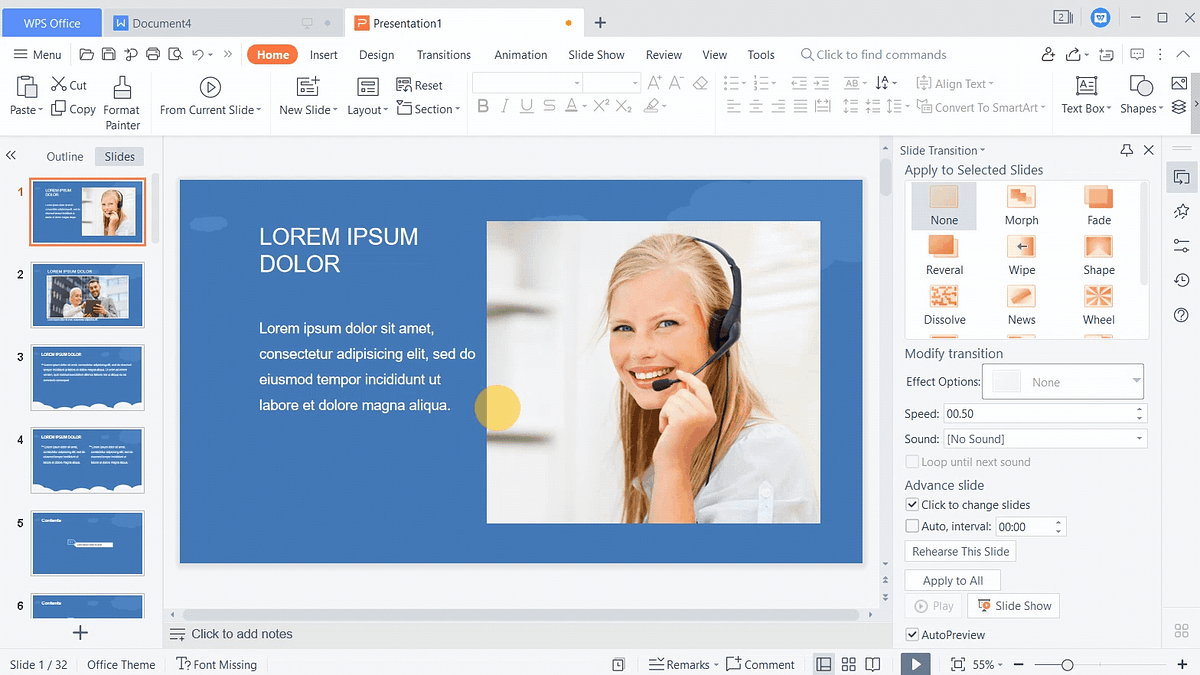Open the Insert ribbon tab
The image size is (1200, 675).
coord(324,55)
